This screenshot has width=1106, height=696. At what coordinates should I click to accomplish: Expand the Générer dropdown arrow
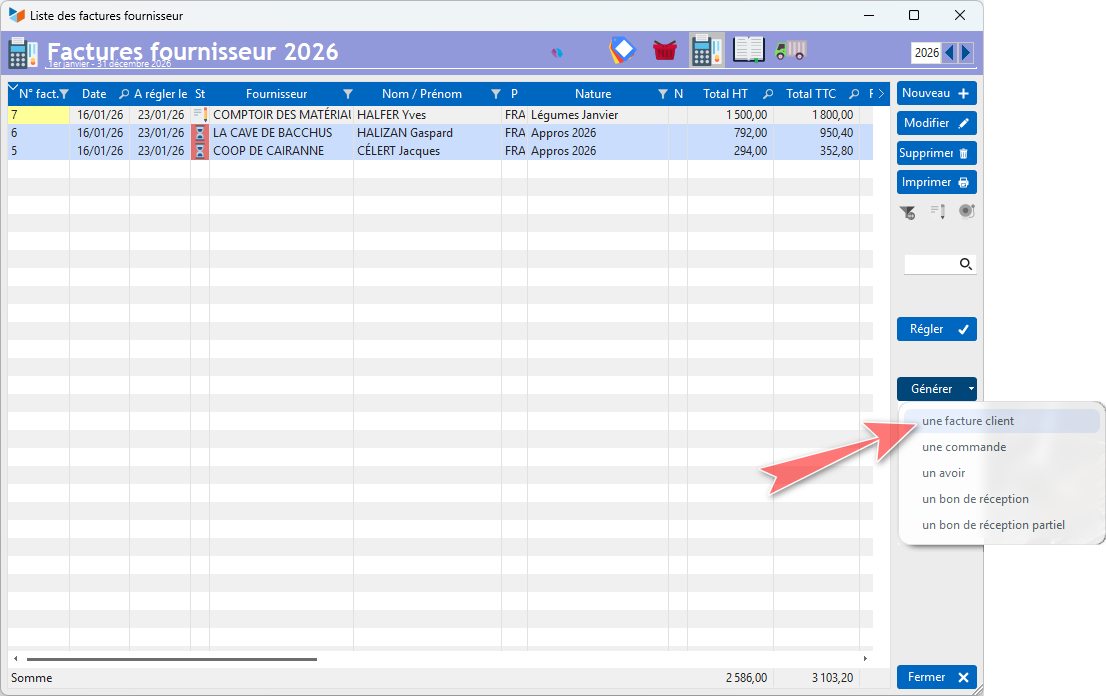click(971, 389)
